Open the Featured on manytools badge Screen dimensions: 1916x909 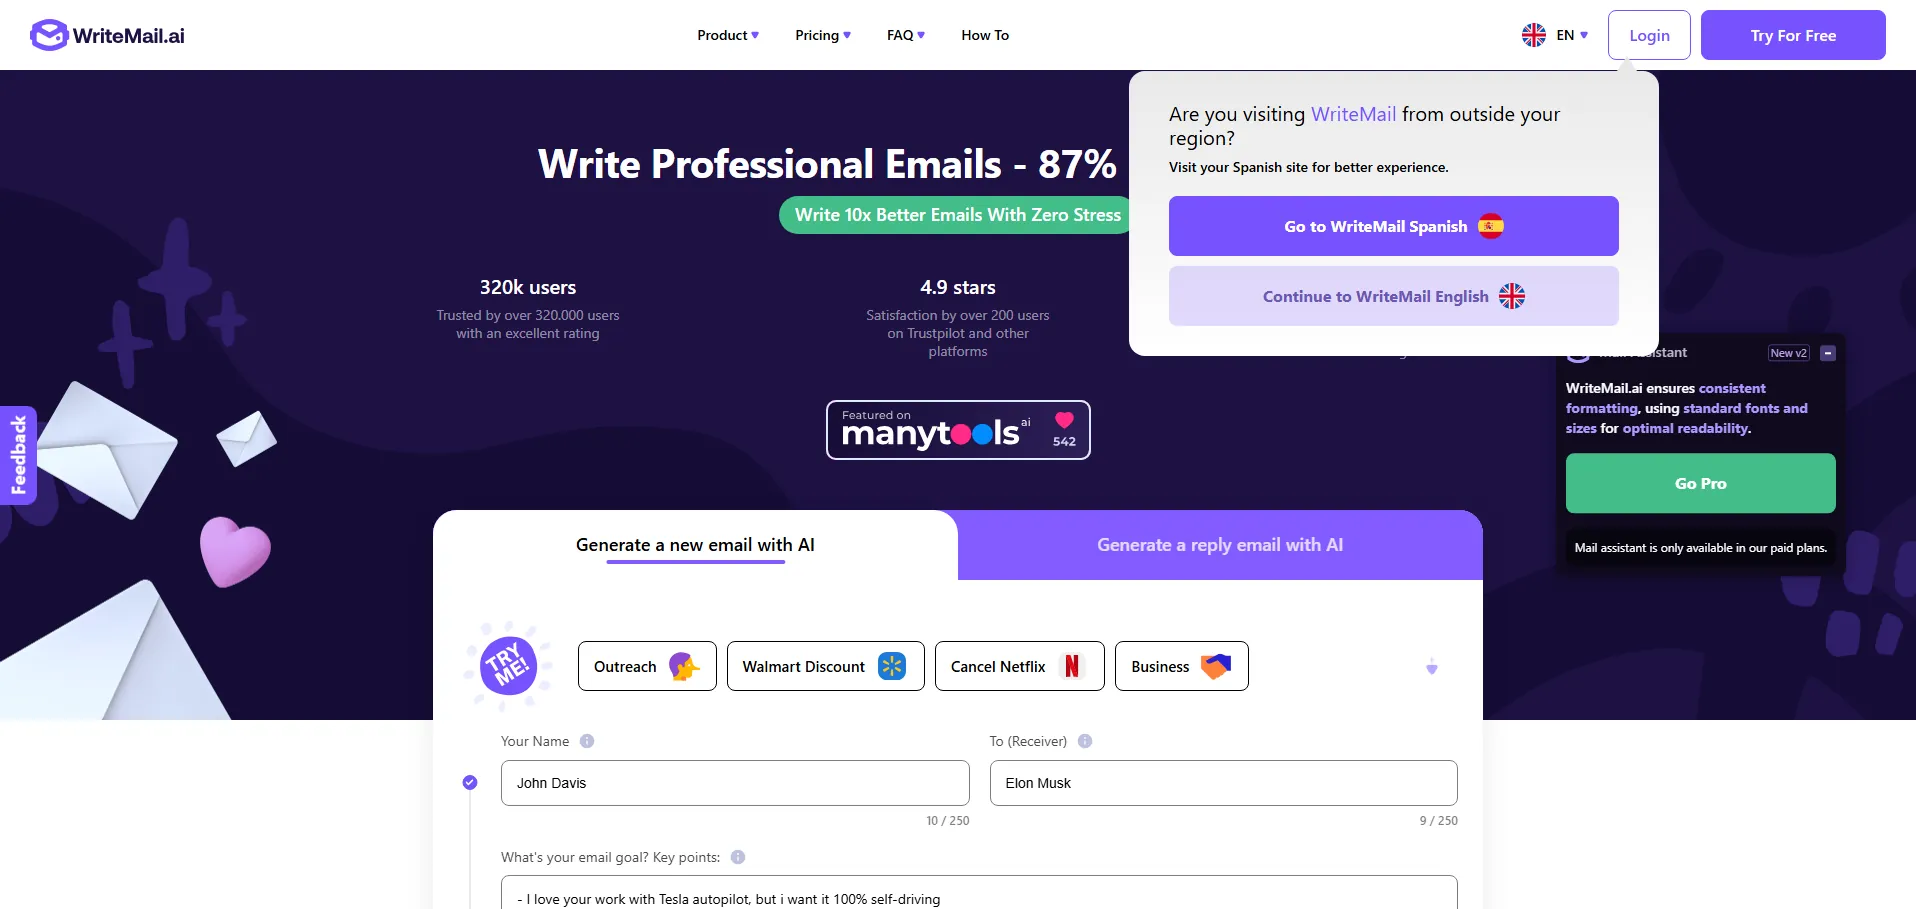[x=958, y=430]
